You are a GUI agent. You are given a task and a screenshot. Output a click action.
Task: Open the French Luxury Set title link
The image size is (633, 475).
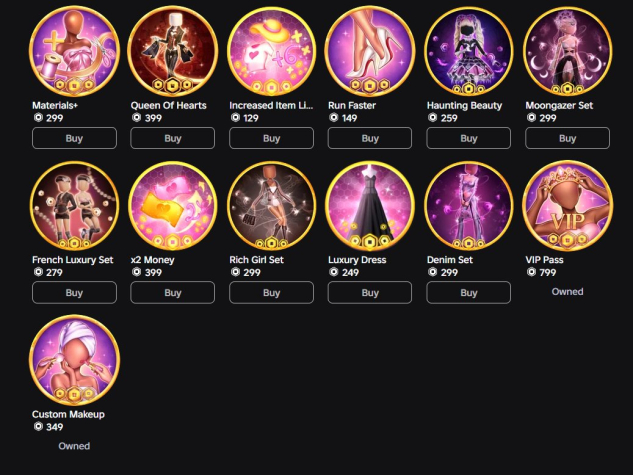point(73,259)
